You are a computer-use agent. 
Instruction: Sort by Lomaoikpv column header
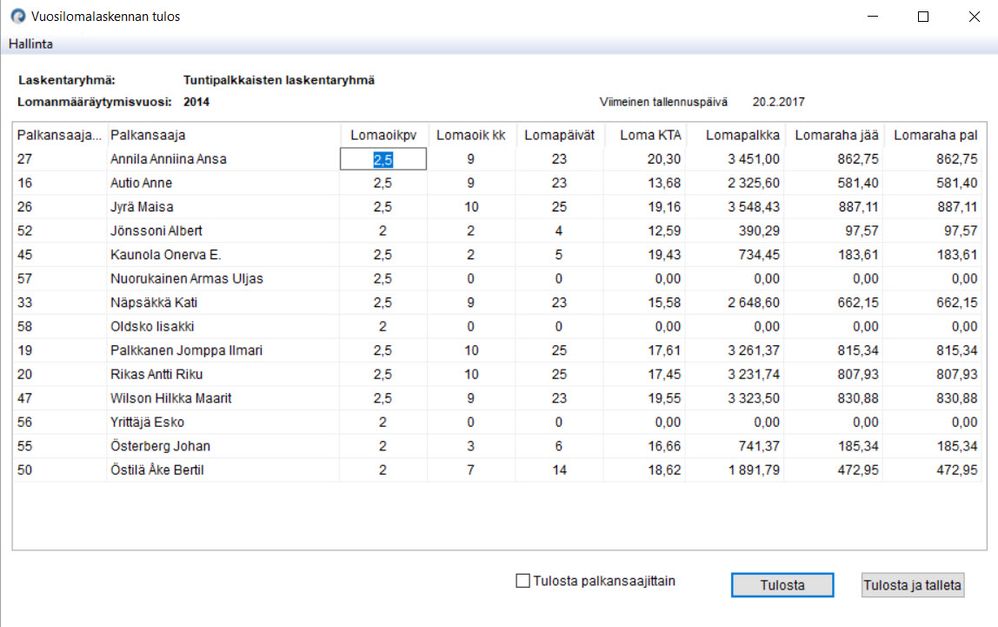pyautogui.click(x=383, y=135)
